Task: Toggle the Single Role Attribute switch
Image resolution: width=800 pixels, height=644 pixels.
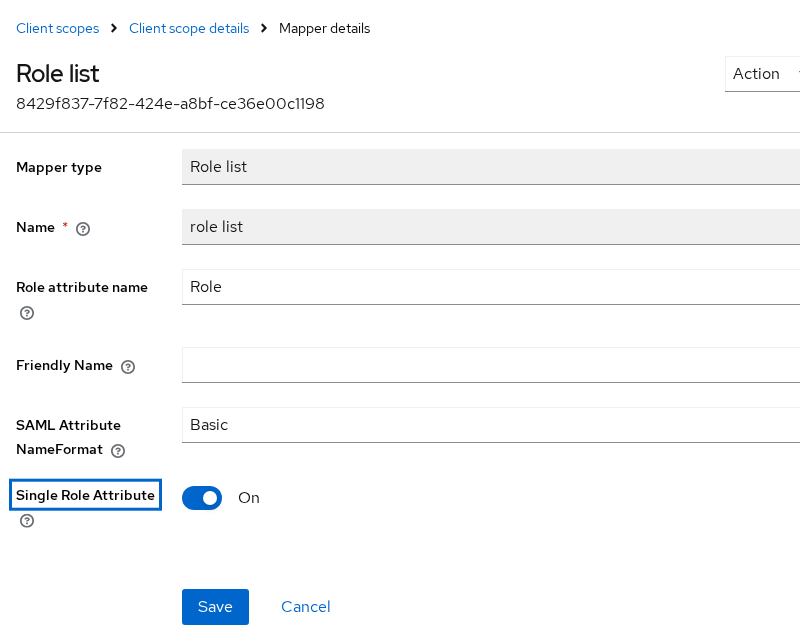Action: pyautogui.click(x=202, y=498)
